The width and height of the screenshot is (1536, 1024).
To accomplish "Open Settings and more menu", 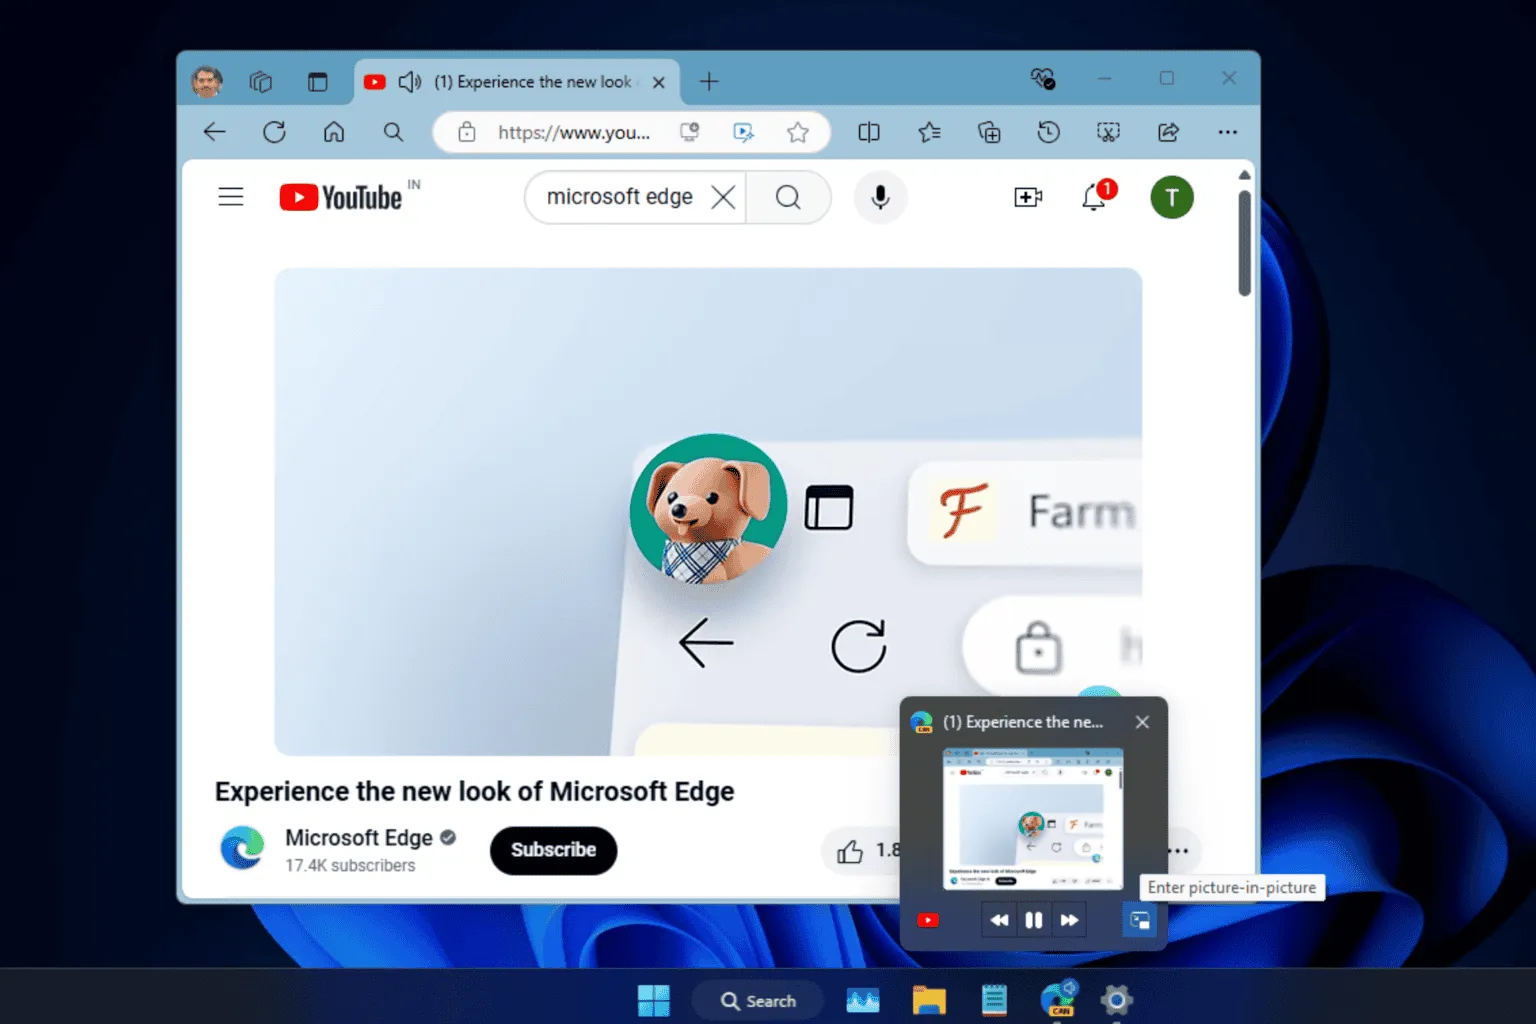I will tap(1228, 132).
